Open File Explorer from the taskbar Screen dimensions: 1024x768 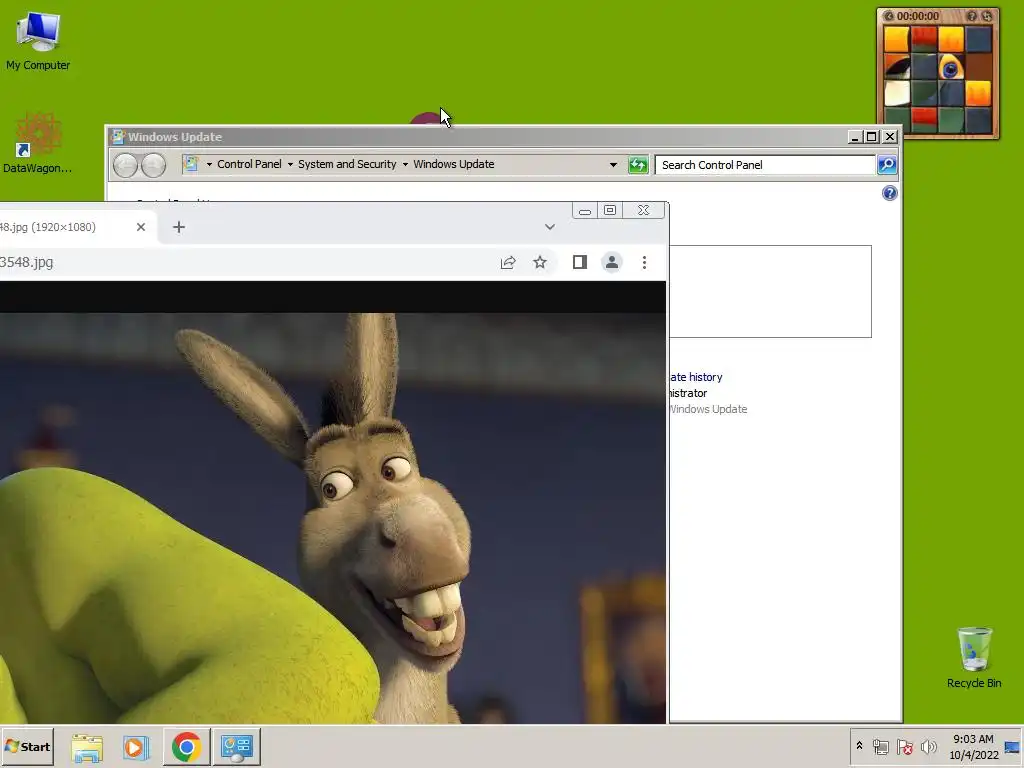(87, 746)
